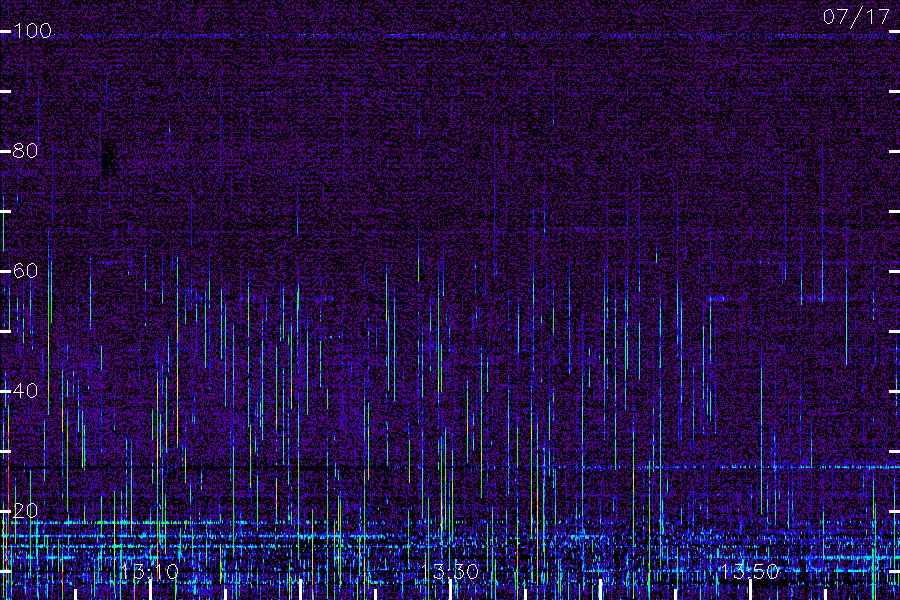Click the 07/17 date label
The image size is (900, 600).
pyautogui.click(x=856, y=17)
